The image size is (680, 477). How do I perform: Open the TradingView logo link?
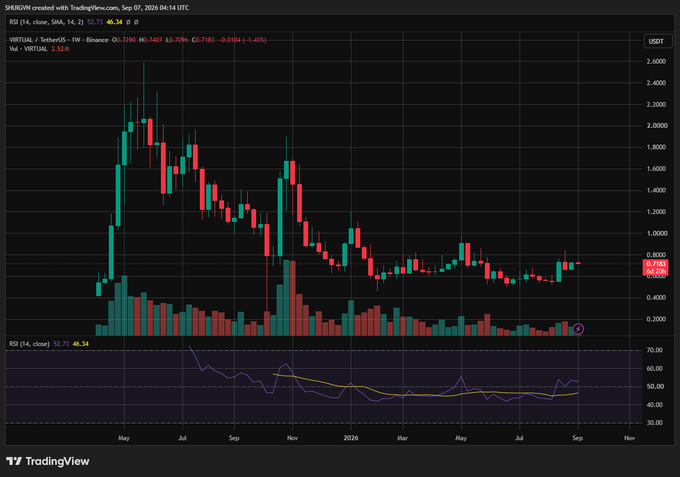pos(48,461)
